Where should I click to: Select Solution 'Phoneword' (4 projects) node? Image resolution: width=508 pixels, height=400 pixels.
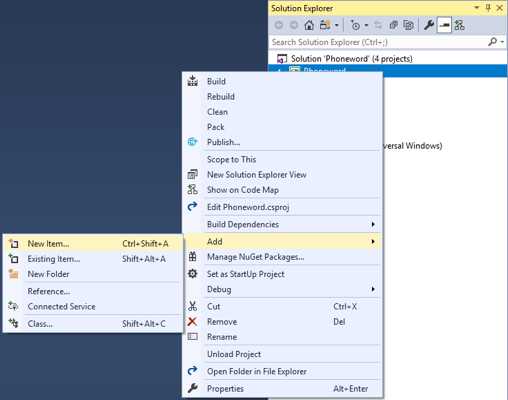[351, 59]
